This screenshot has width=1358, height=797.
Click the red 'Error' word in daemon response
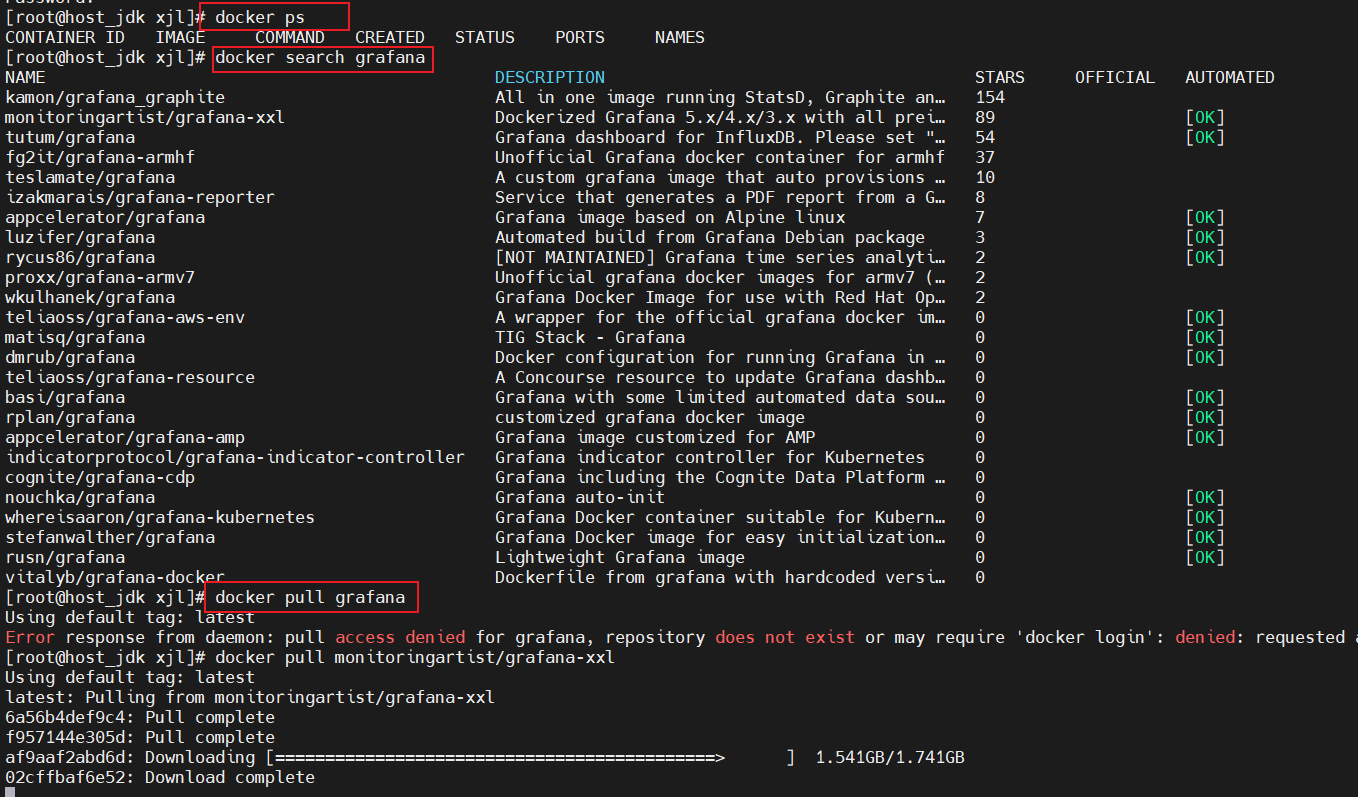tap(30, 637)
